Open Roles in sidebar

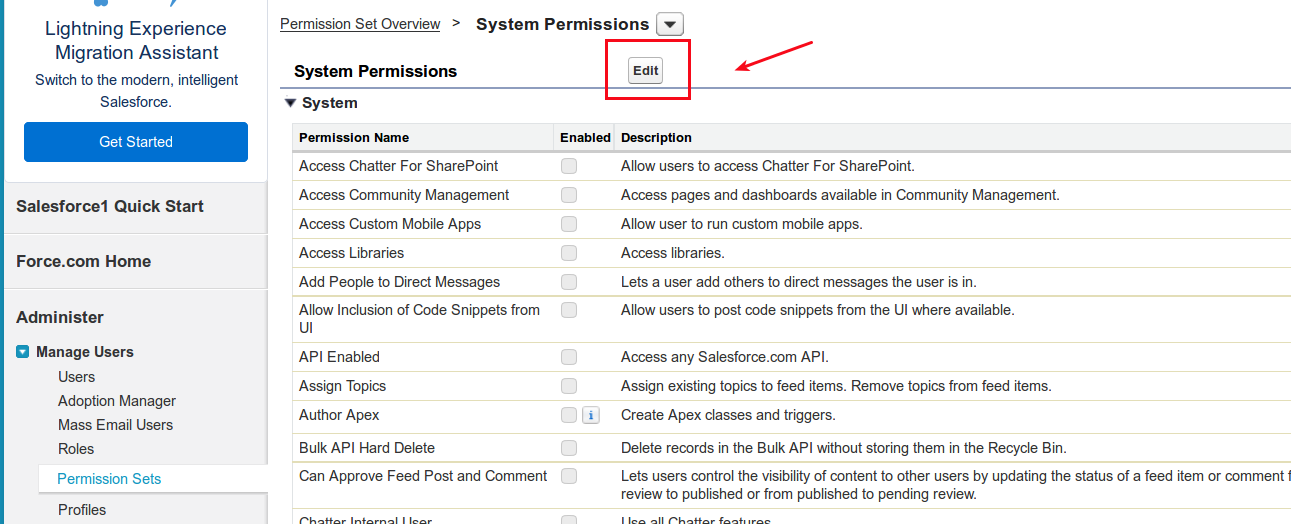pyautogui.click(x=76, y=449)
